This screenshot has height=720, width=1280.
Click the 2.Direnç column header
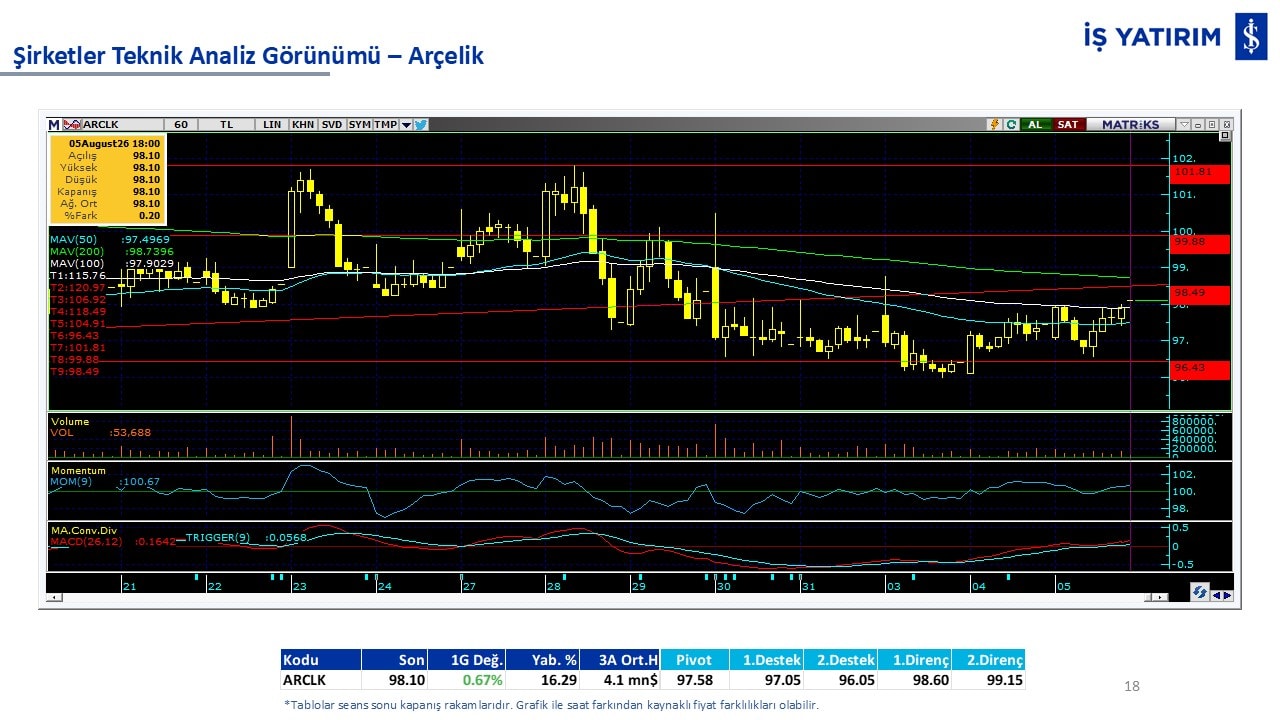pos(988,660)
